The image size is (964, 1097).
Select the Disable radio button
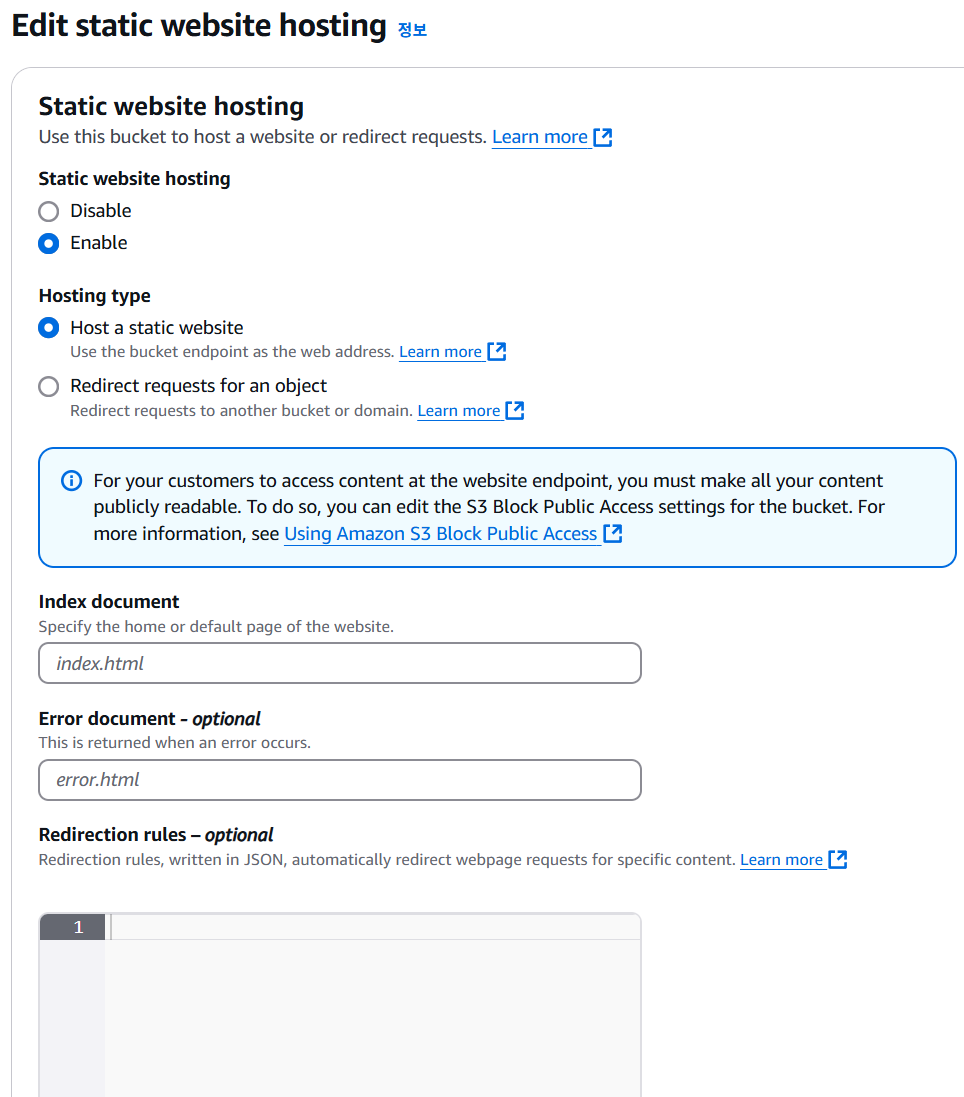tap(48, 211)
